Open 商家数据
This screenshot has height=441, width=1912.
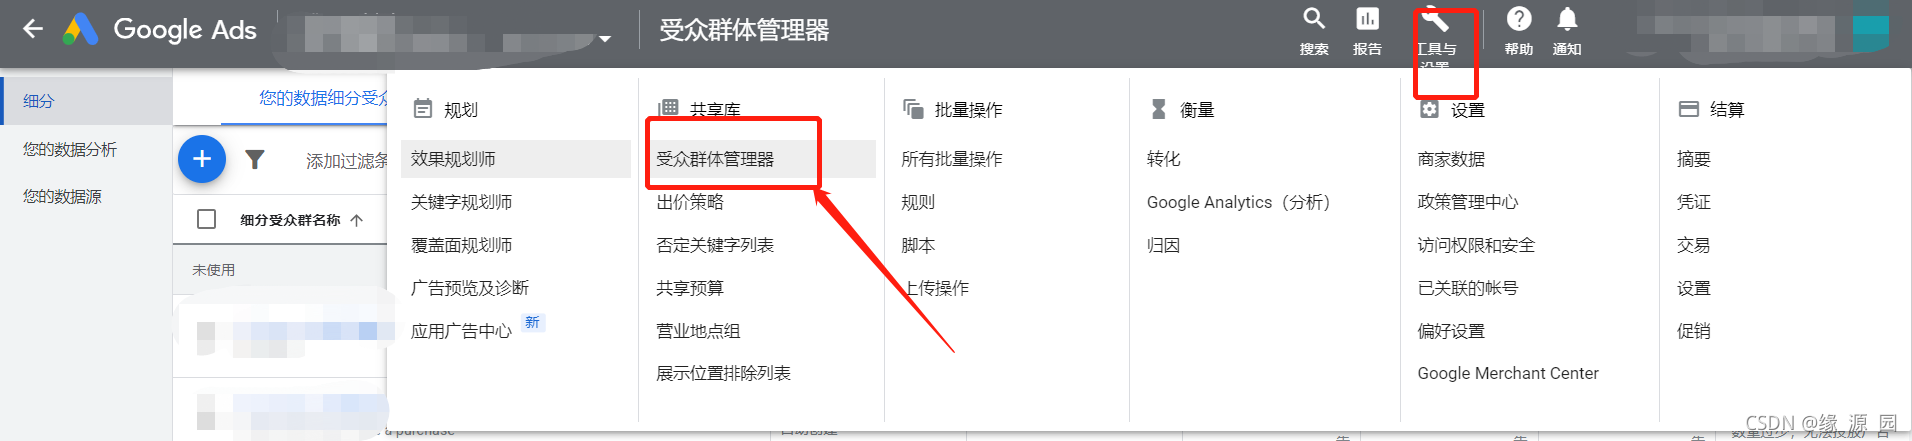coord(1451,159)
